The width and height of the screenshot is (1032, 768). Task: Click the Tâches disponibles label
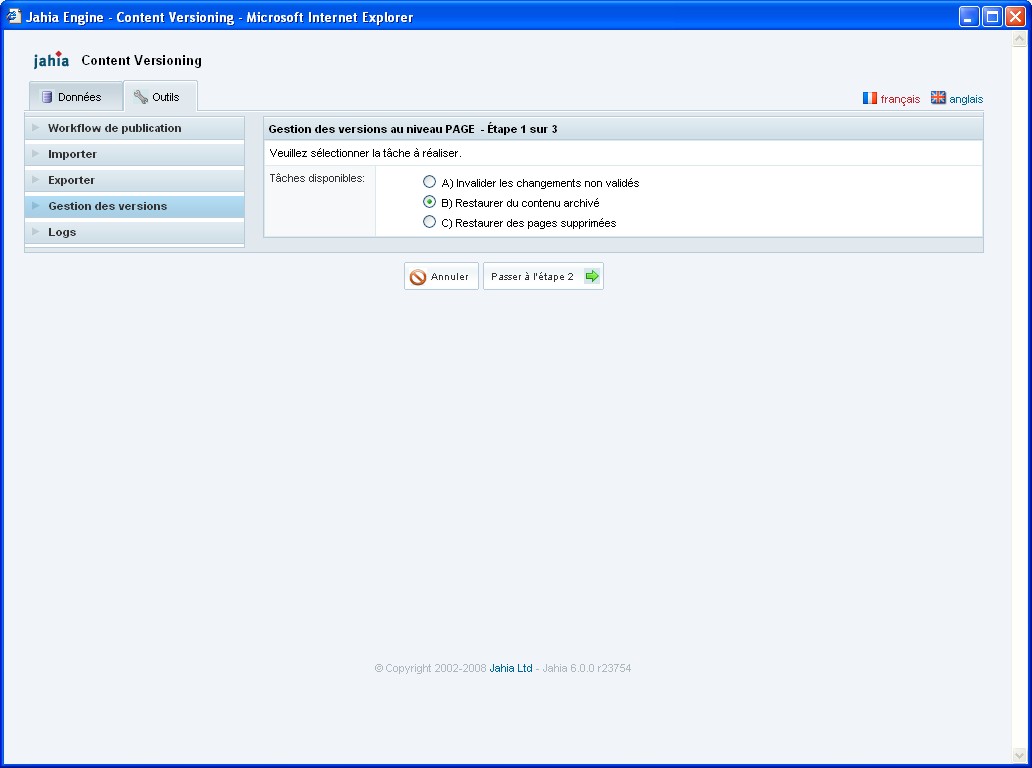pos(317,178)
